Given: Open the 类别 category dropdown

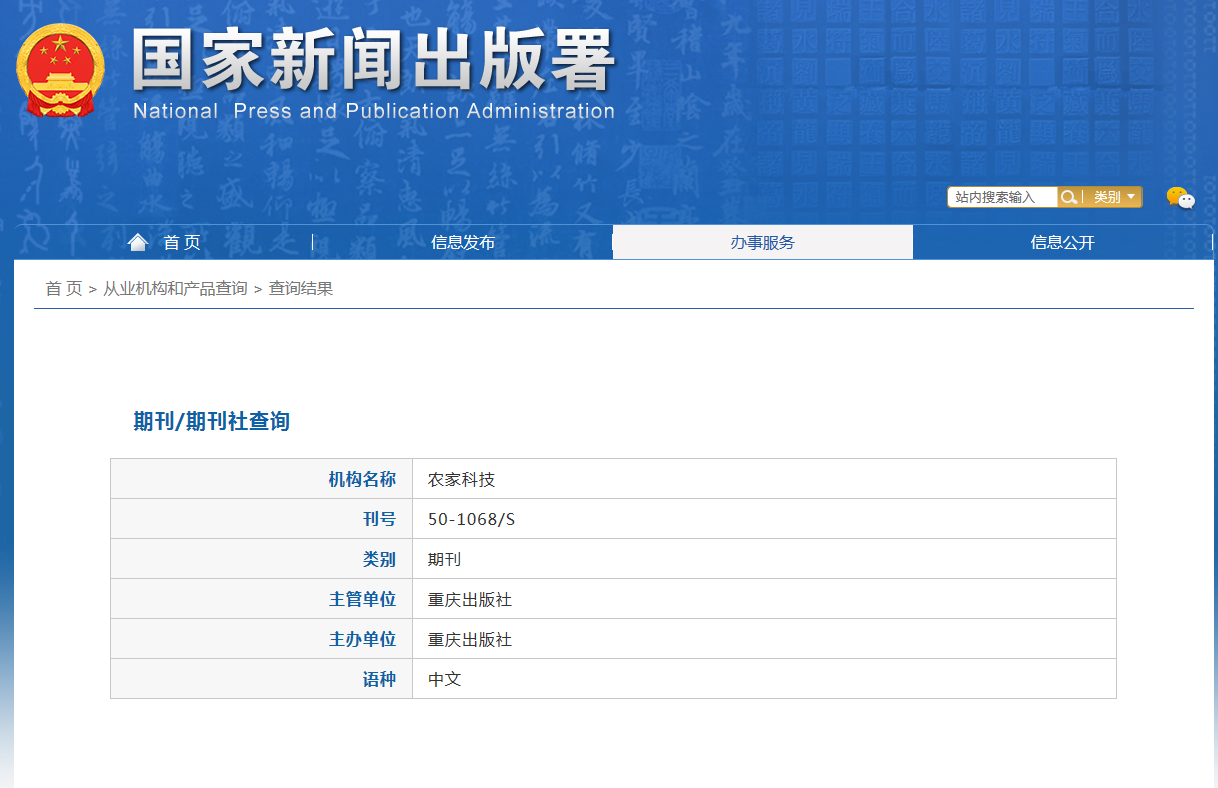Looking at the screenshot, I should [x=1107, y=197].
